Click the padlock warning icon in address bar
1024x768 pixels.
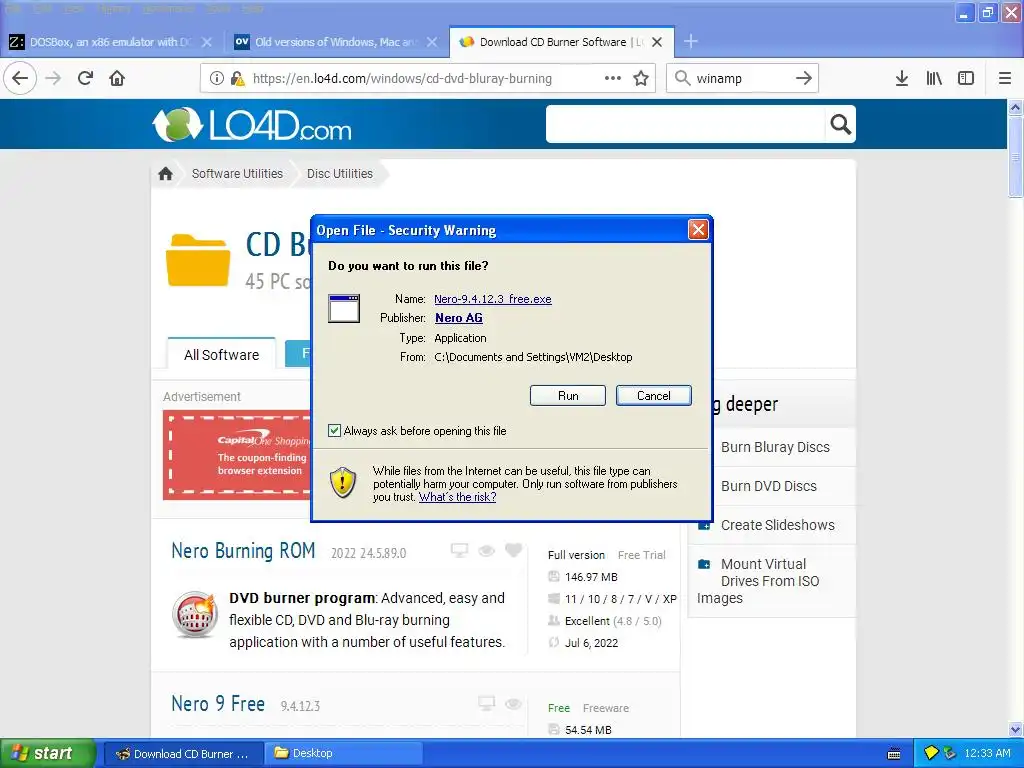[237, 78]
